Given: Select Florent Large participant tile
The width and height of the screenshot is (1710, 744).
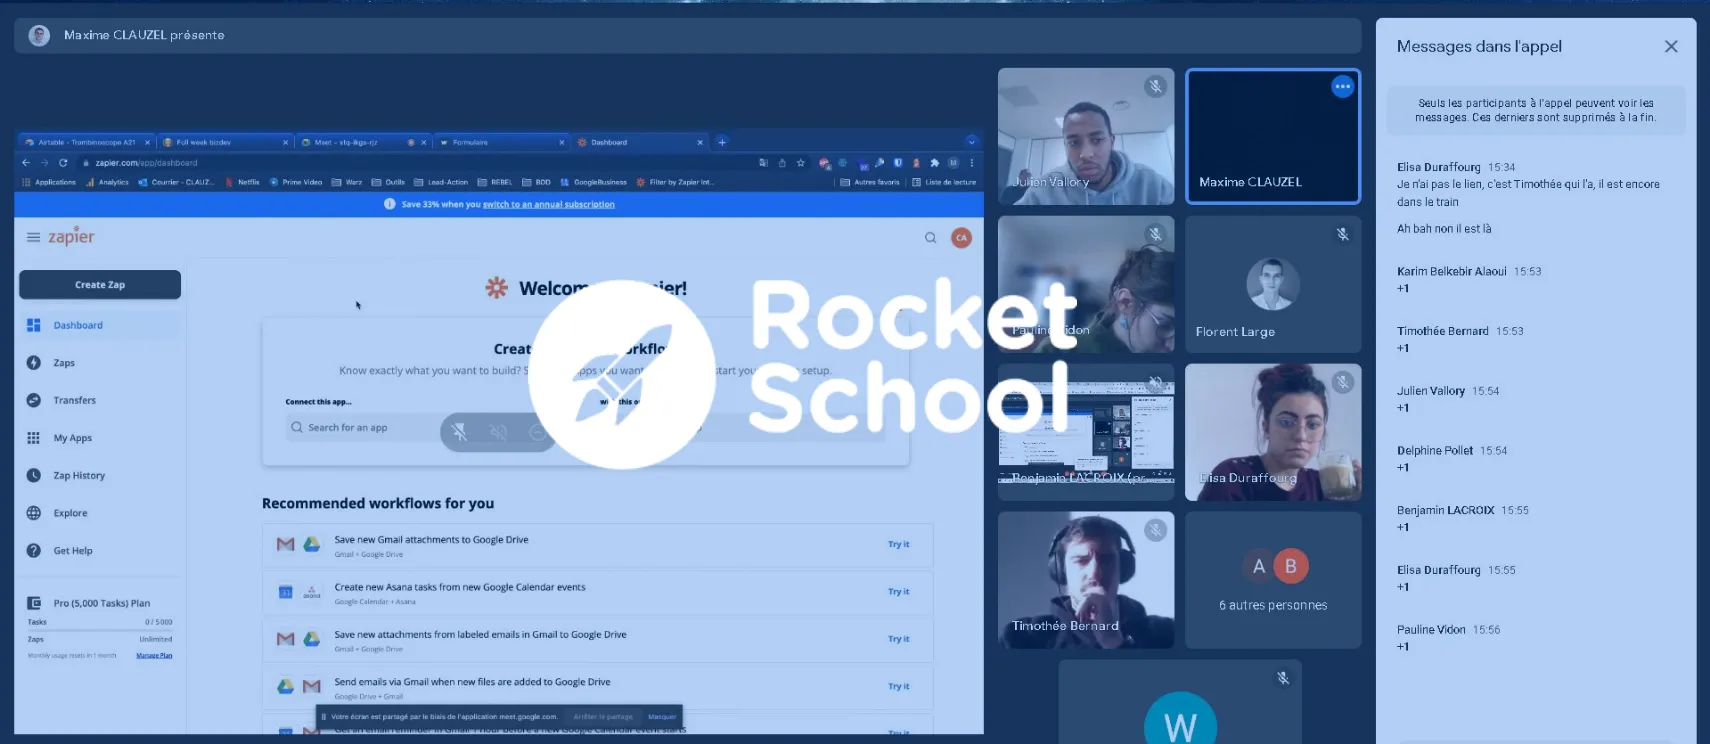Looking at the screenshot, I should point(1273,284).
